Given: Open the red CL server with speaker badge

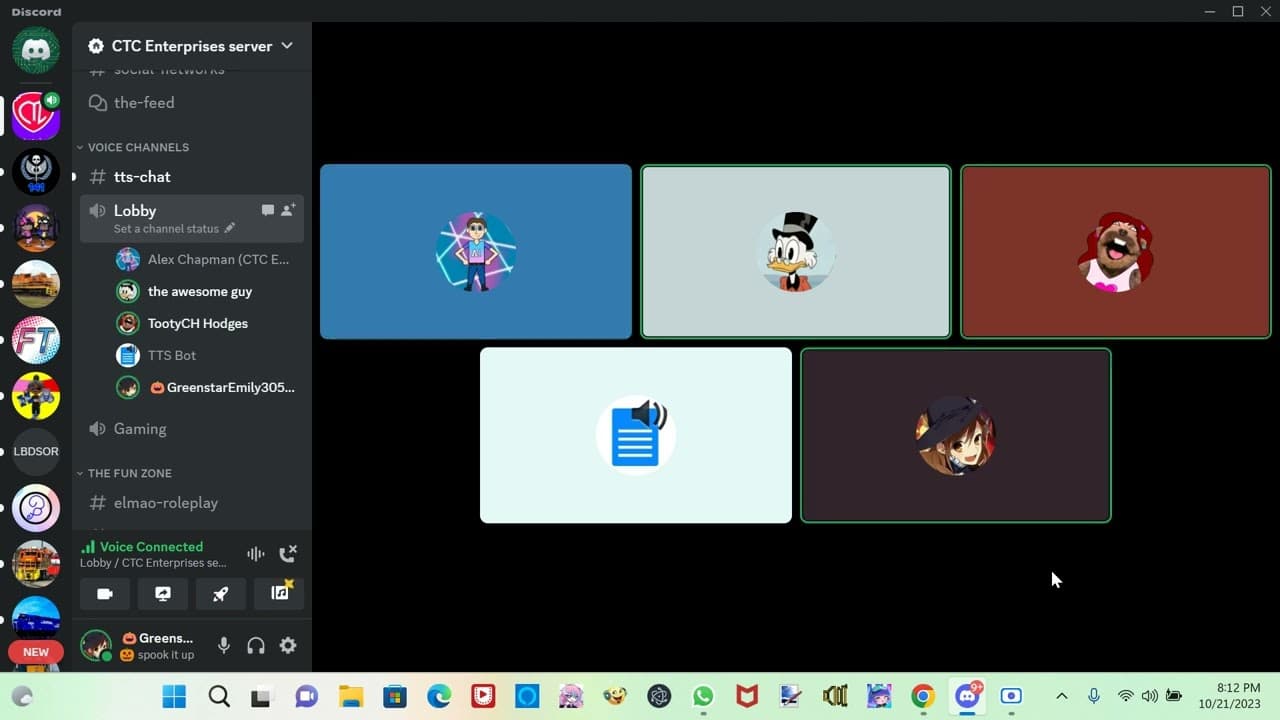Looking at the screenshot, I should [36, 114].
